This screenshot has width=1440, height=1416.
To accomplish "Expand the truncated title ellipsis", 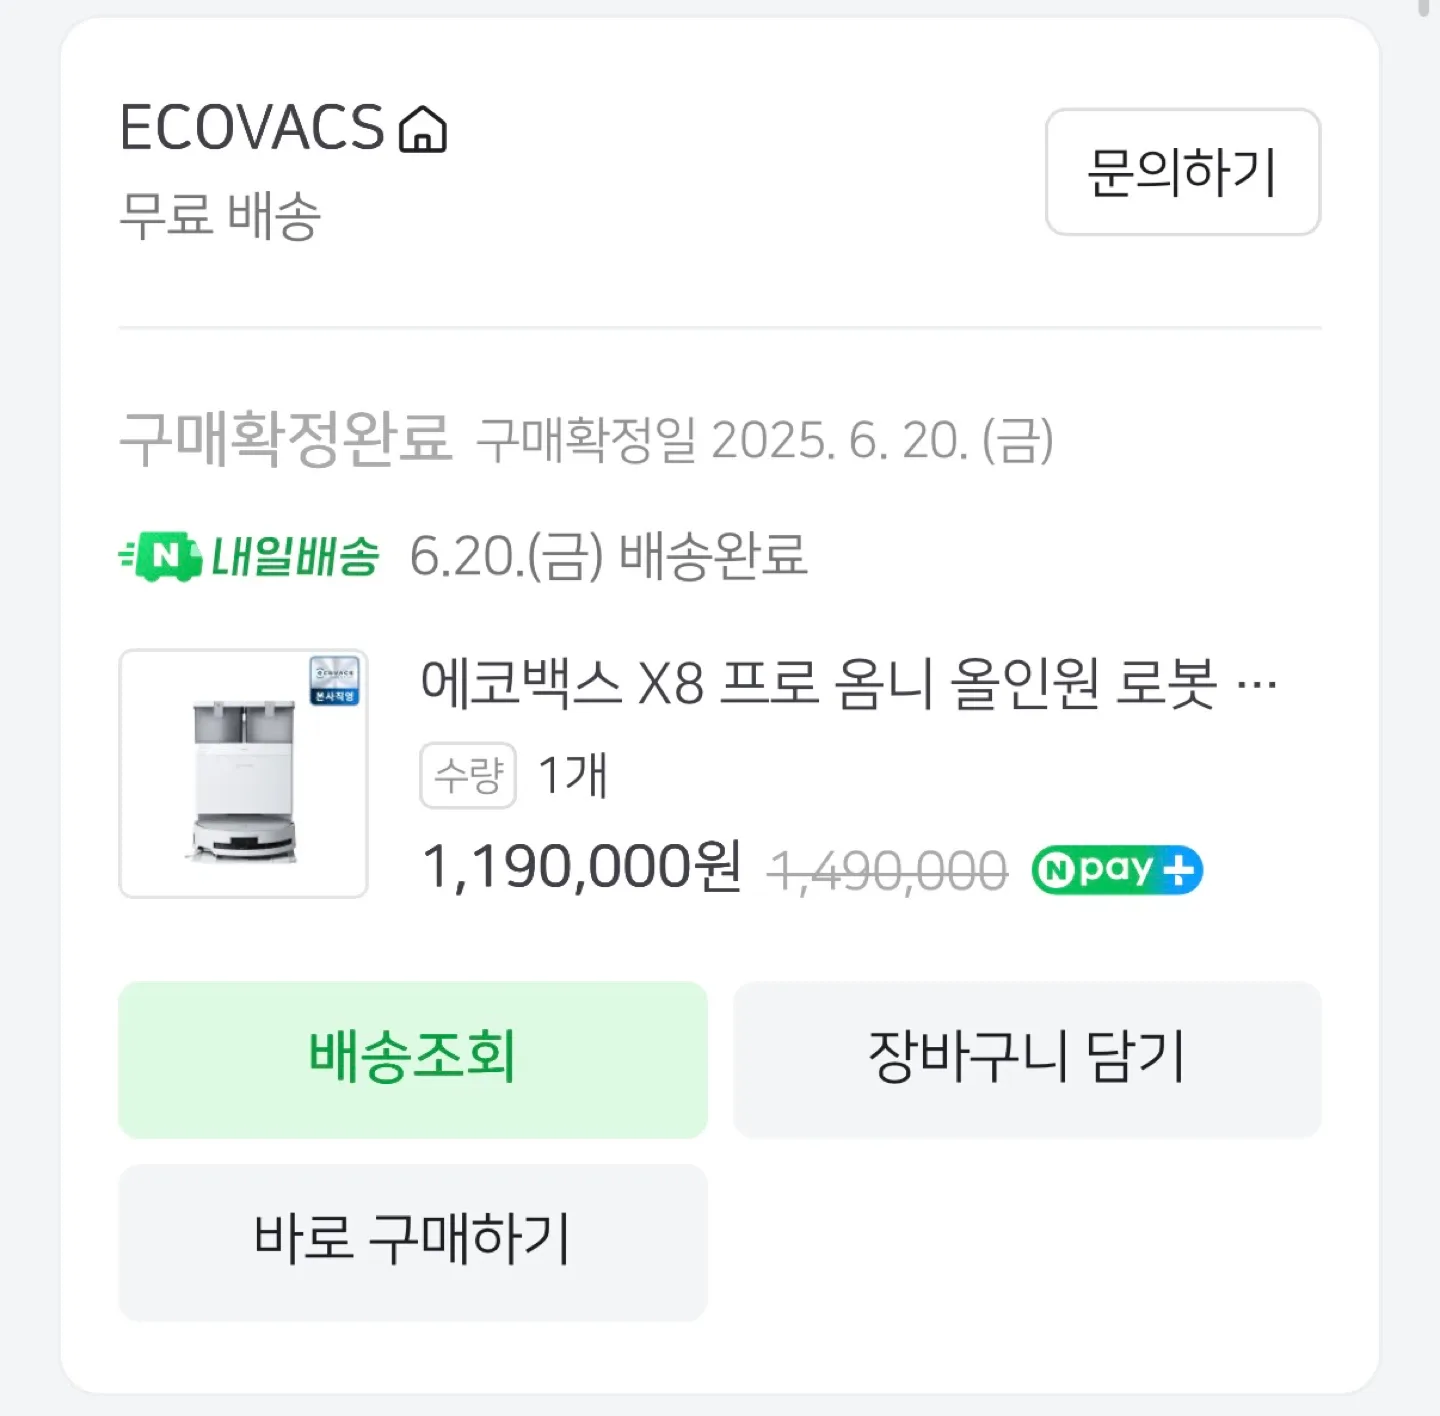I will tap(1257, 686).
